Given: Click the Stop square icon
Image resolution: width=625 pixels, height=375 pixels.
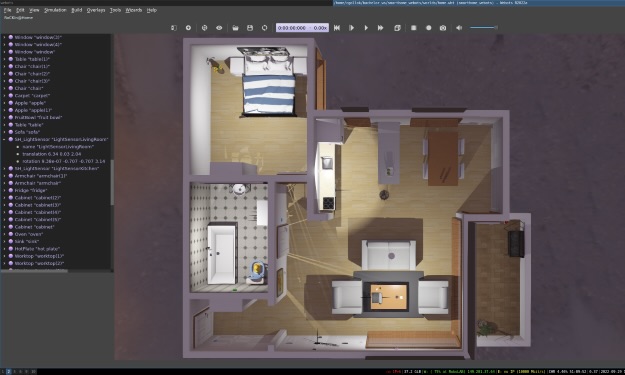Looking at the screenshot, I should point(414,28).
